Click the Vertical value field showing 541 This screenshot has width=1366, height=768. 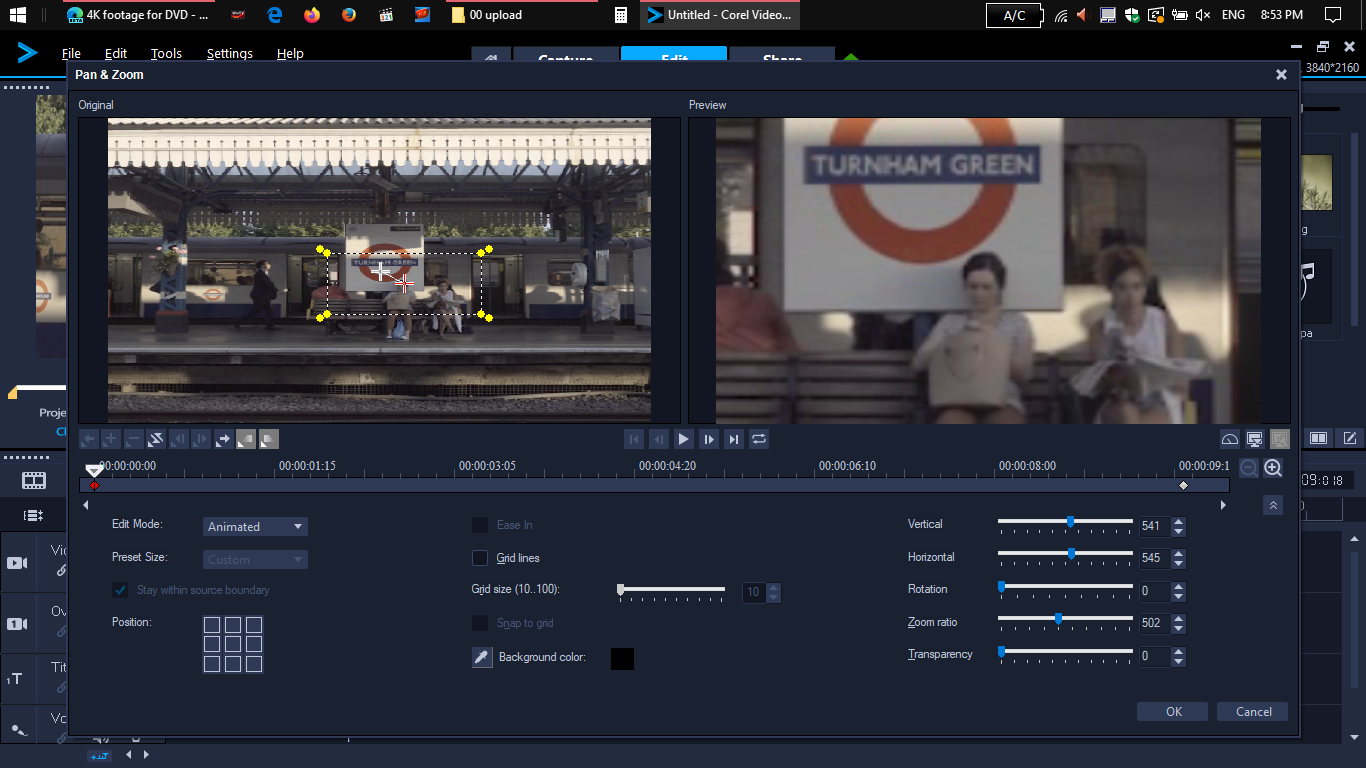tap(1154, 526)
